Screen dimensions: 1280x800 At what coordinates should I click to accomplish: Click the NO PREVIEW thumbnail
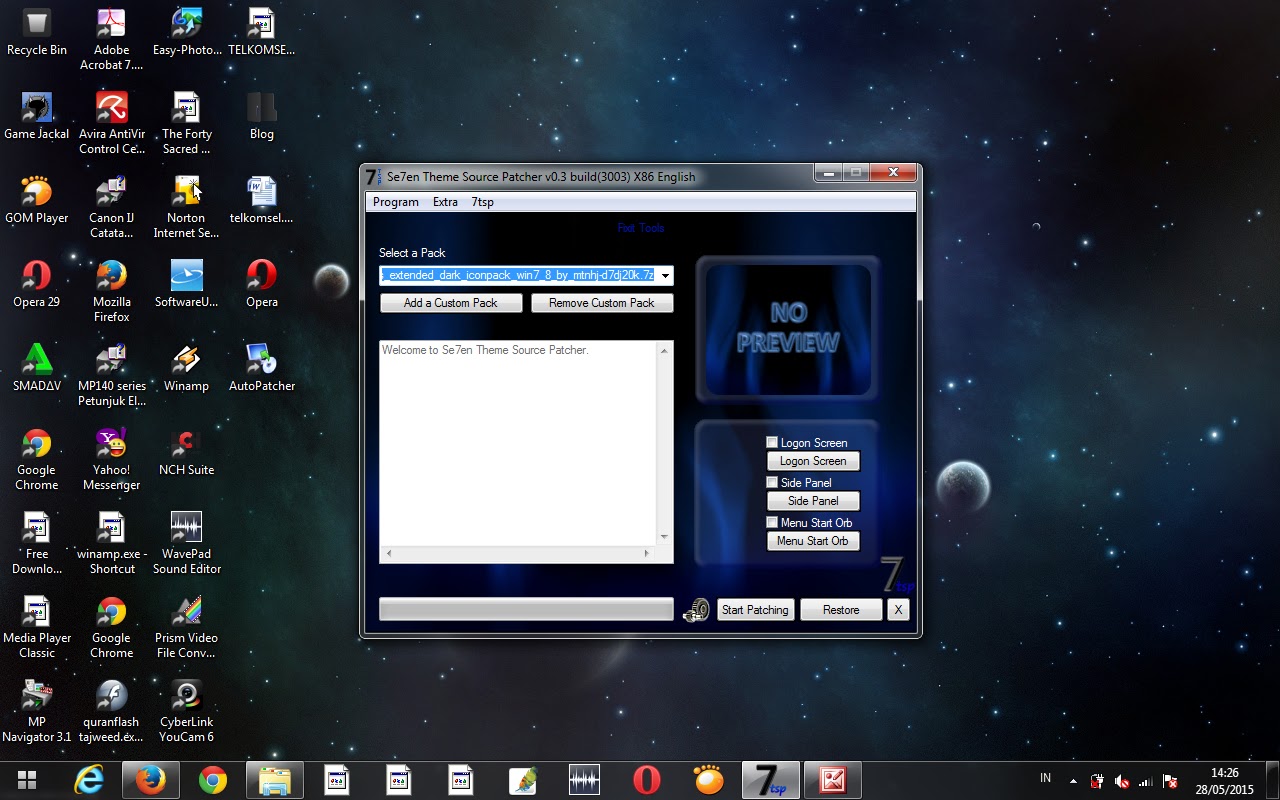(x=788, y=329)
